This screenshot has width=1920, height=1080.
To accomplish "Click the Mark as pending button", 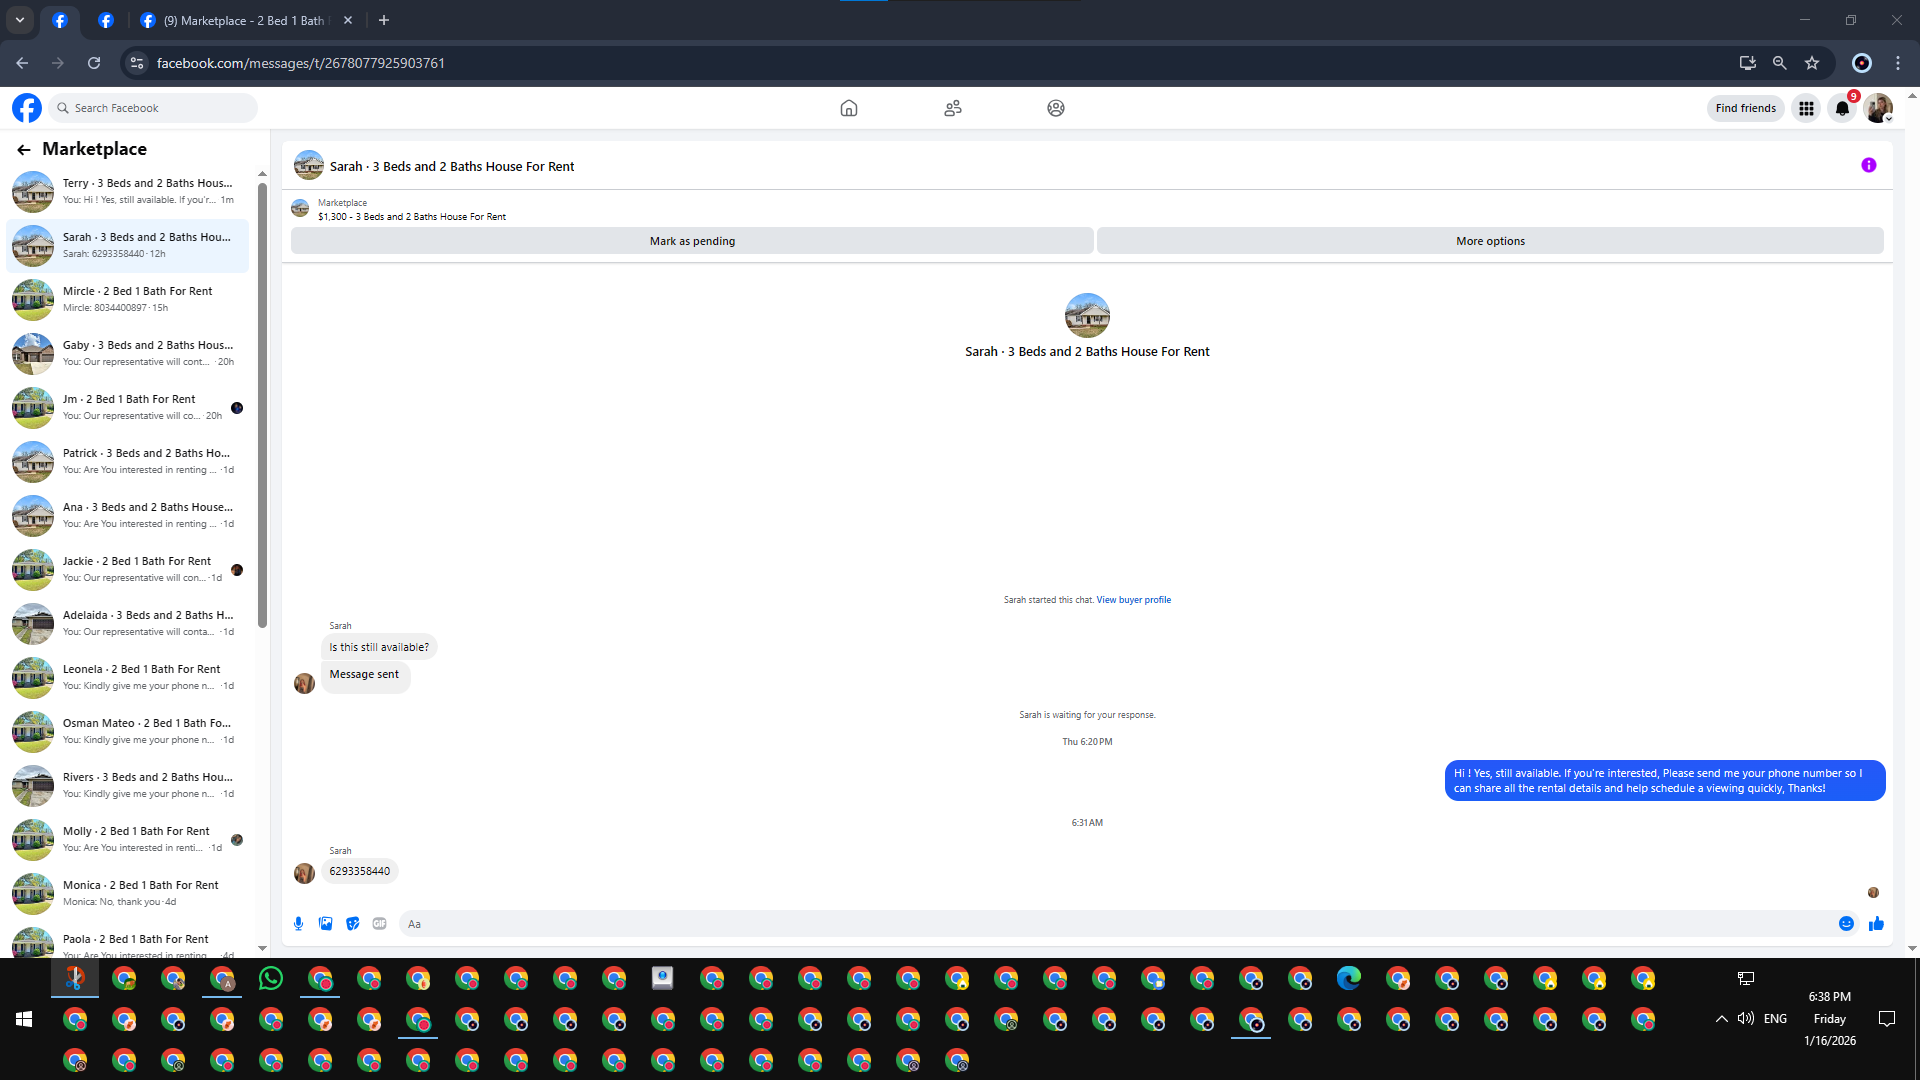I will (692, 241).
